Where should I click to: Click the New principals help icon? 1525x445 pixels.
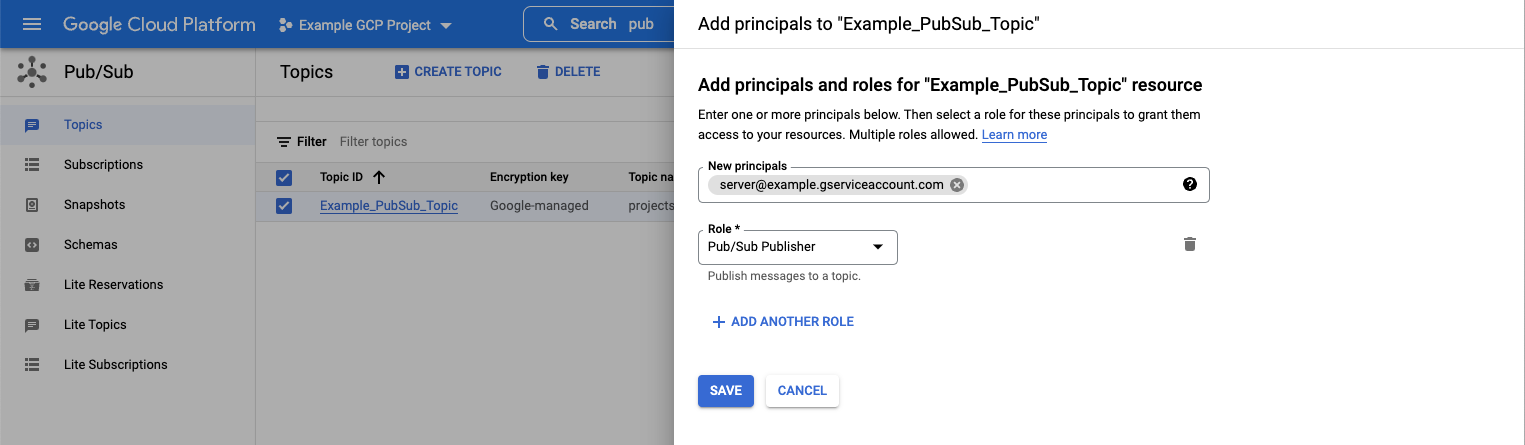pyautogui.click(x=1190, y=184)
